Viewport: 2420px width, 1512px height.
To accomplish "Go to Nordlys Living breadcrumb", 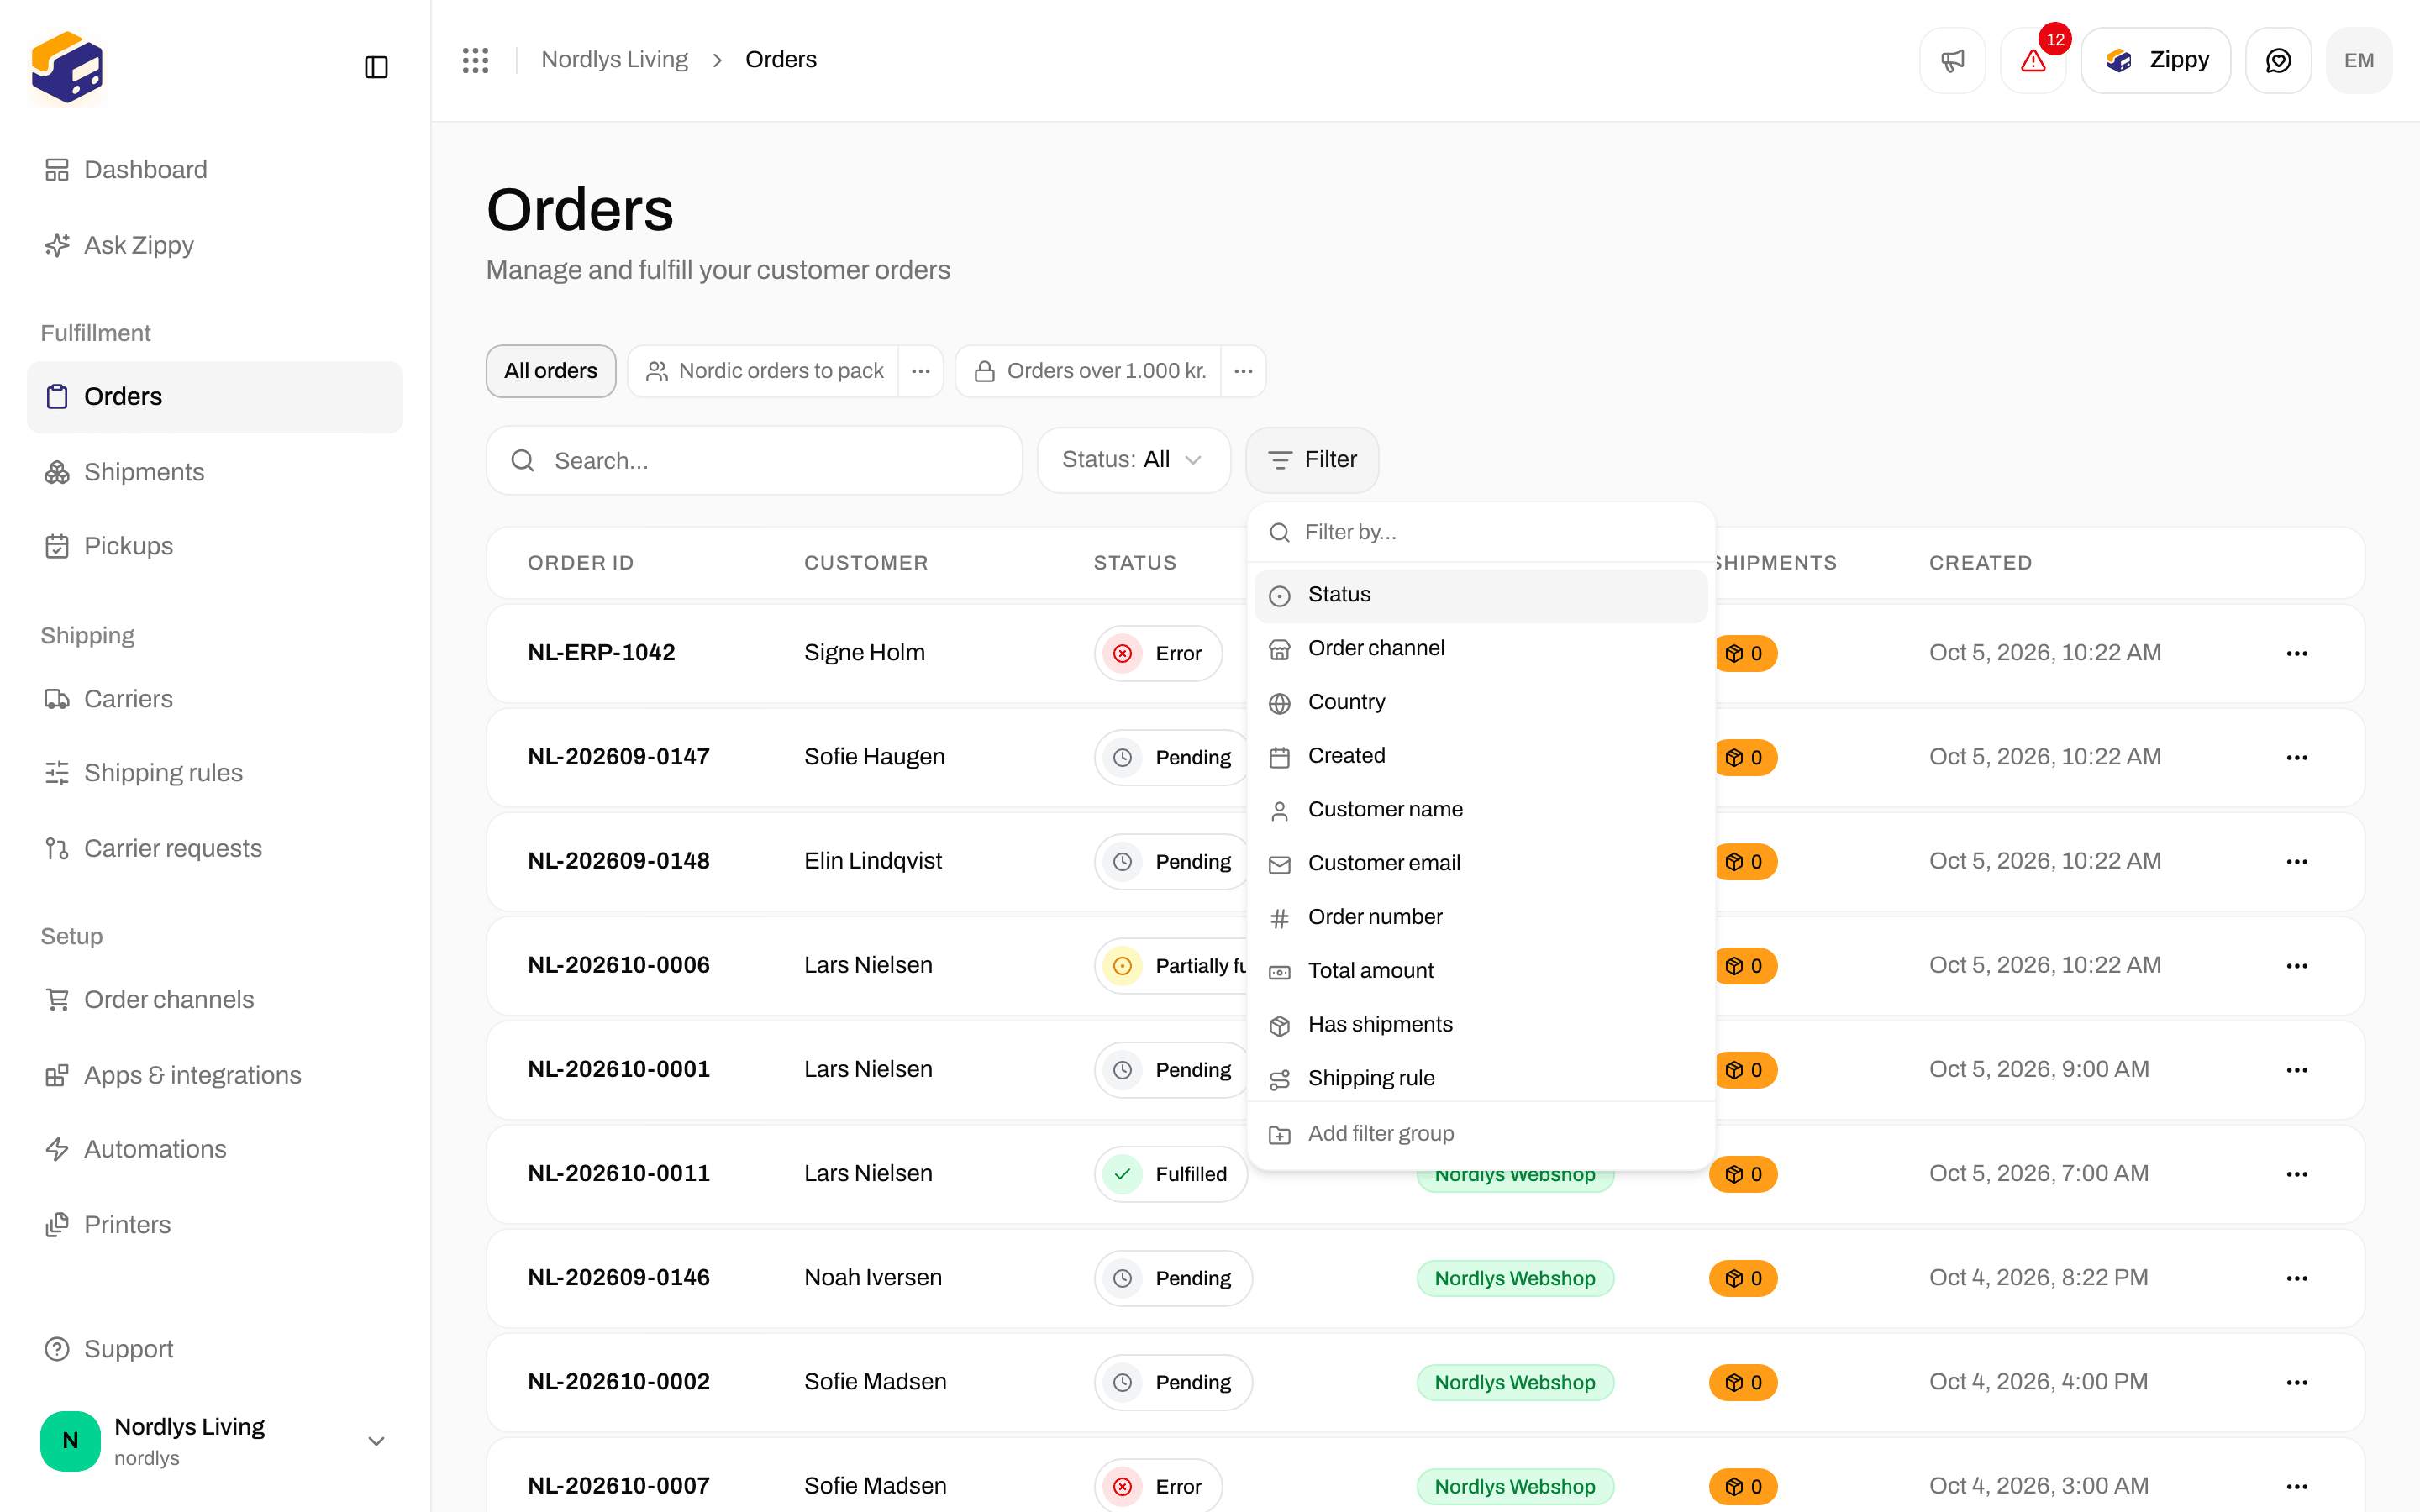I will coord(614,60).
